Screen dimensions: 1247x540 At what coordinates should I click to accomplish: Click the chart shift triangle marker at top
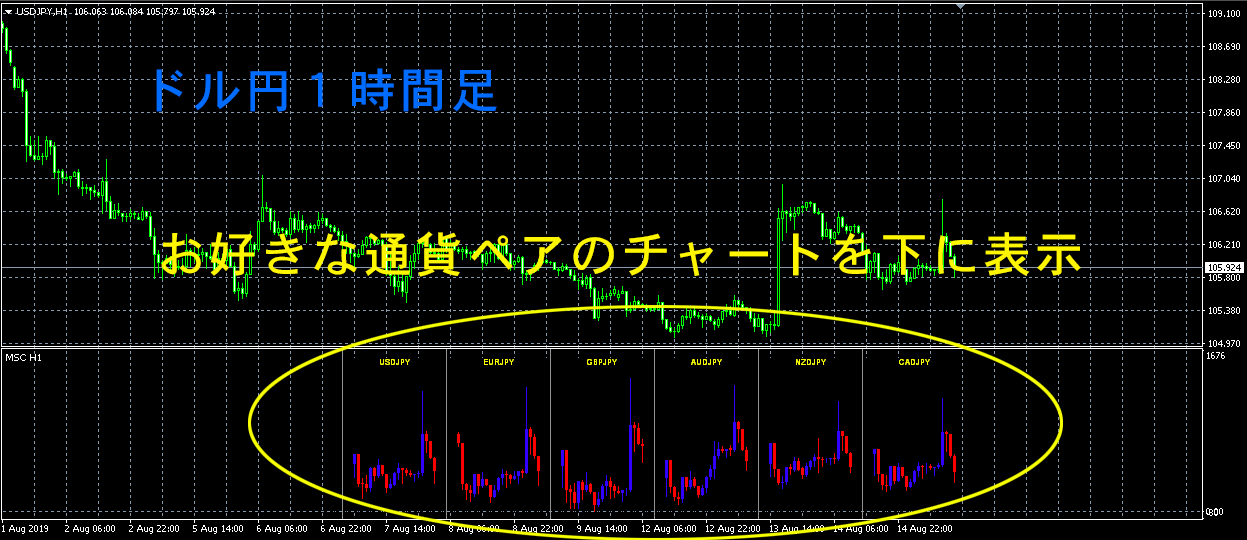pyautogui.click(x=962, y=8)
